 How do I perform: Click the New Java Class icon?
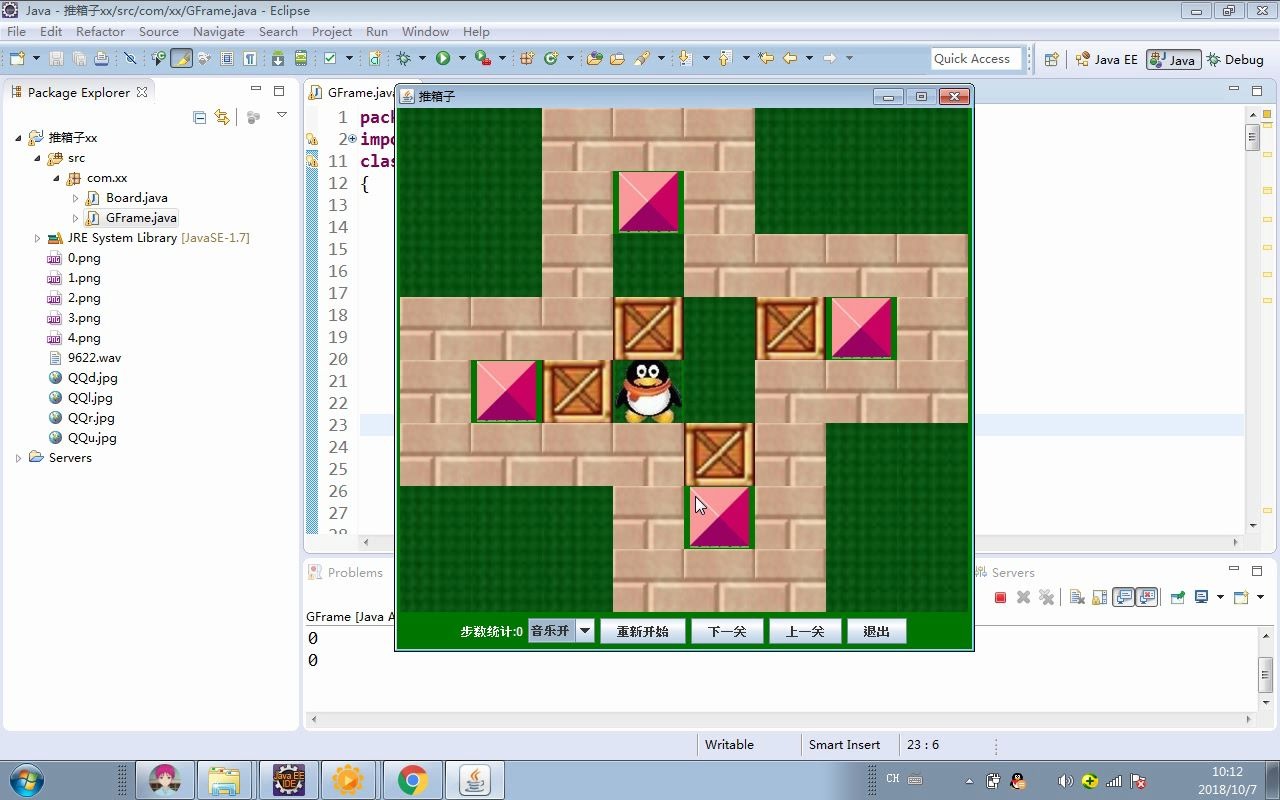550,58
